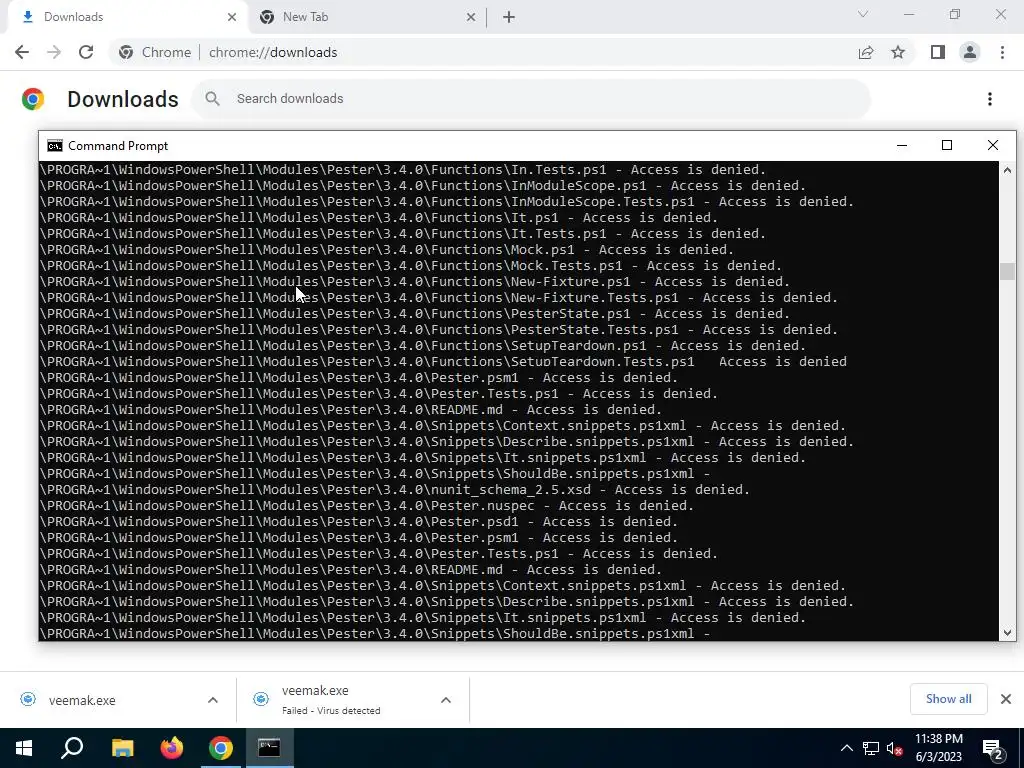
Task: Click the Chrome logo beside Downloads heading
Action: click(x=33, y=99)
